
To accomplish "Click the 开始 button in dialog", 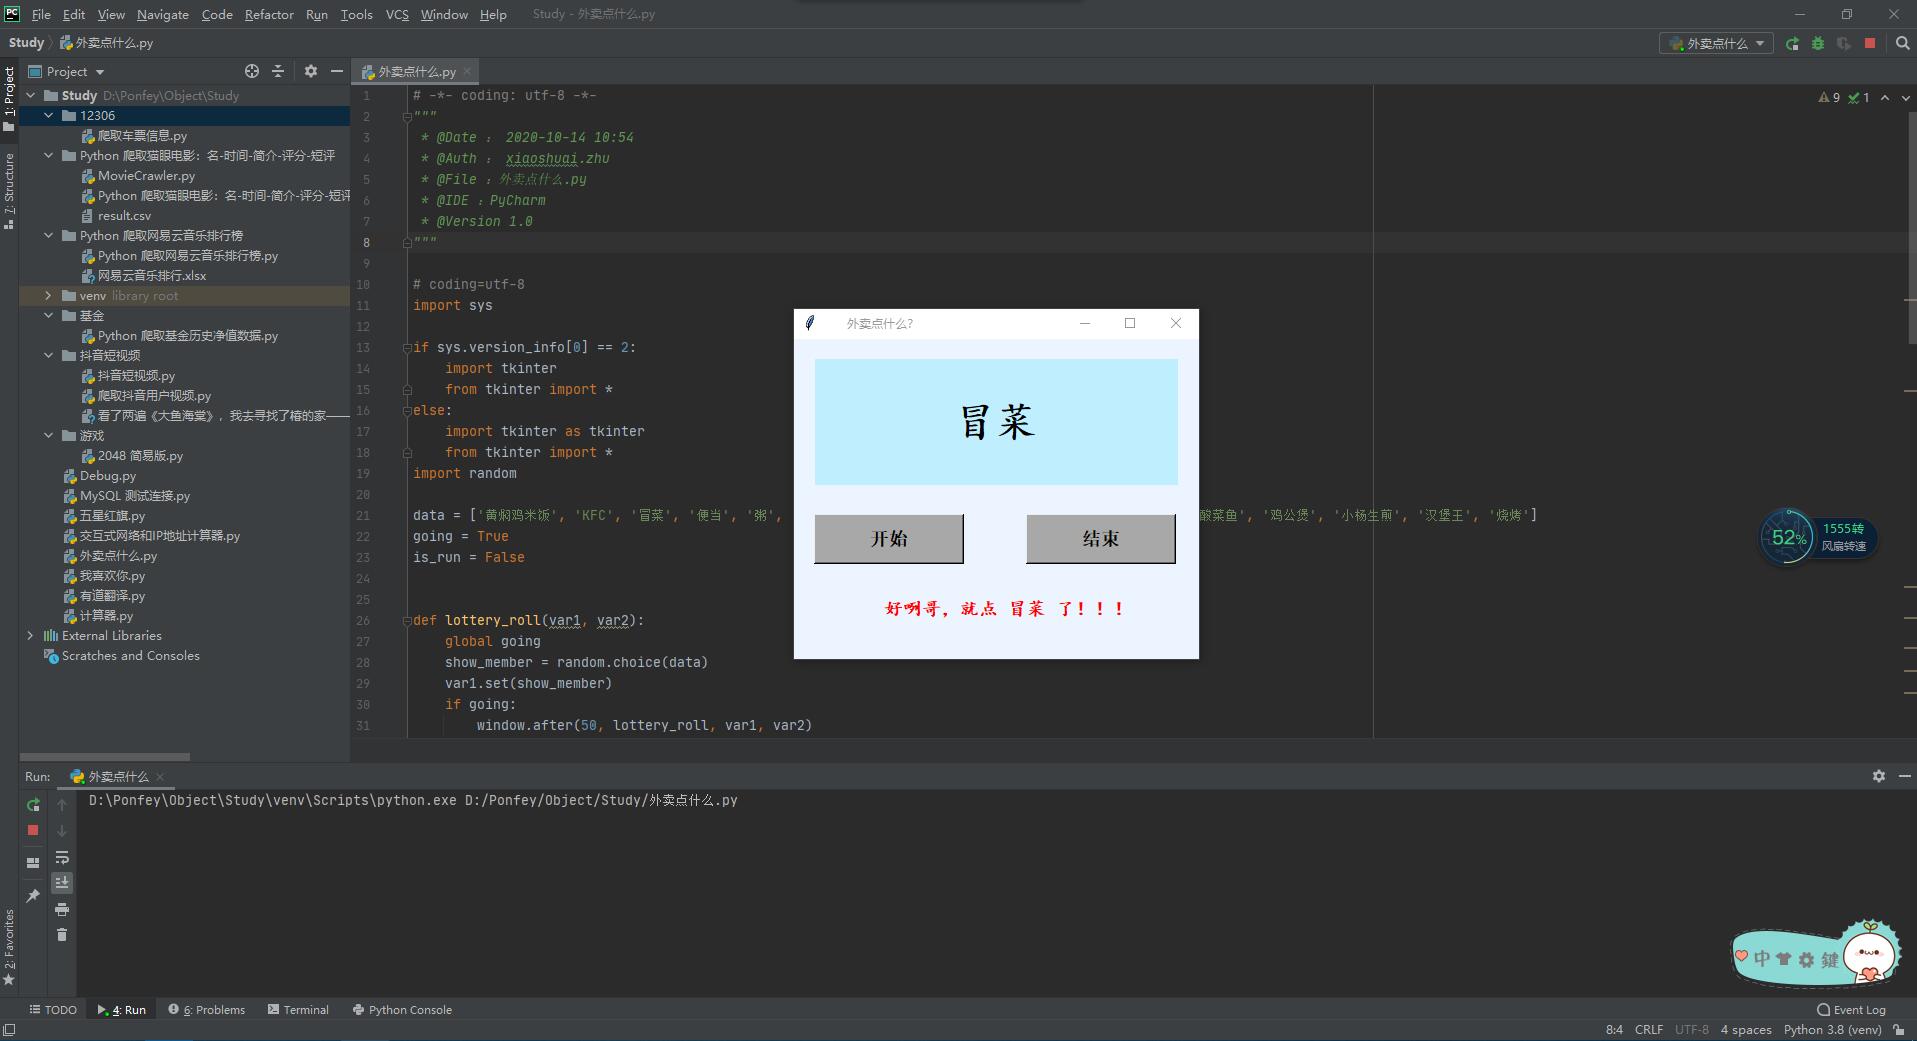I will pos(889,539).
